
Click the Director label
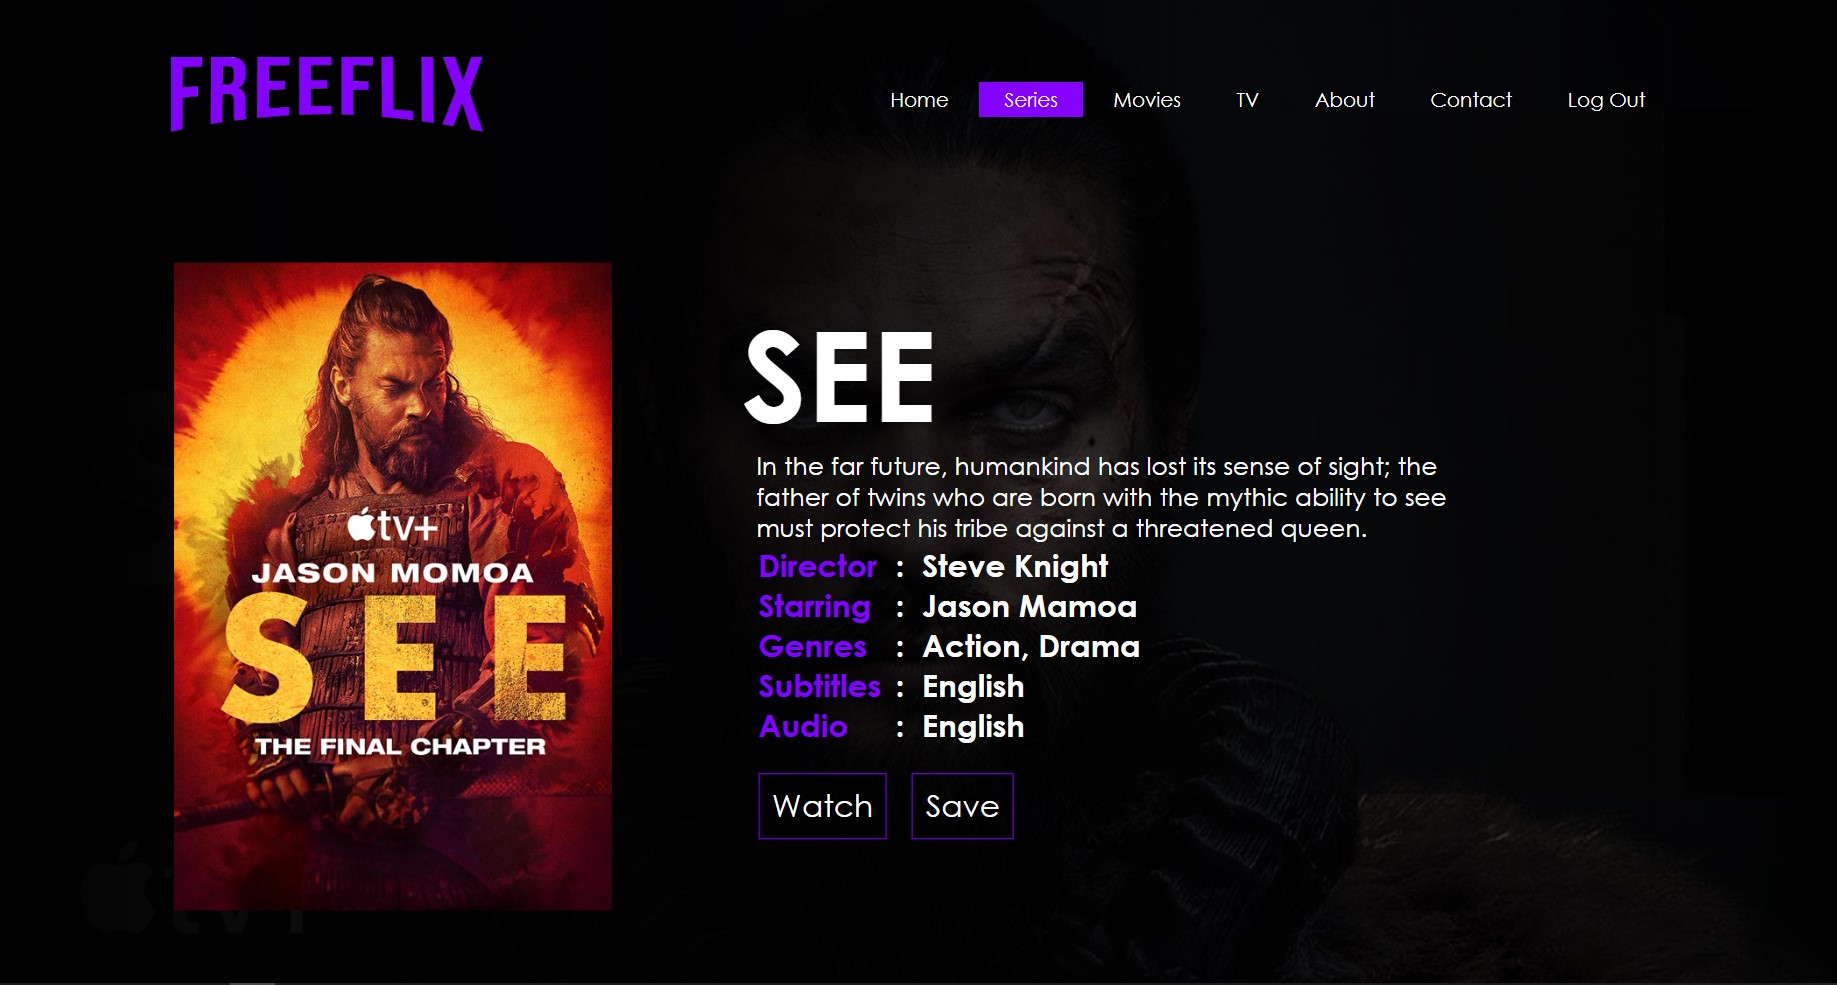click(818, 567)
